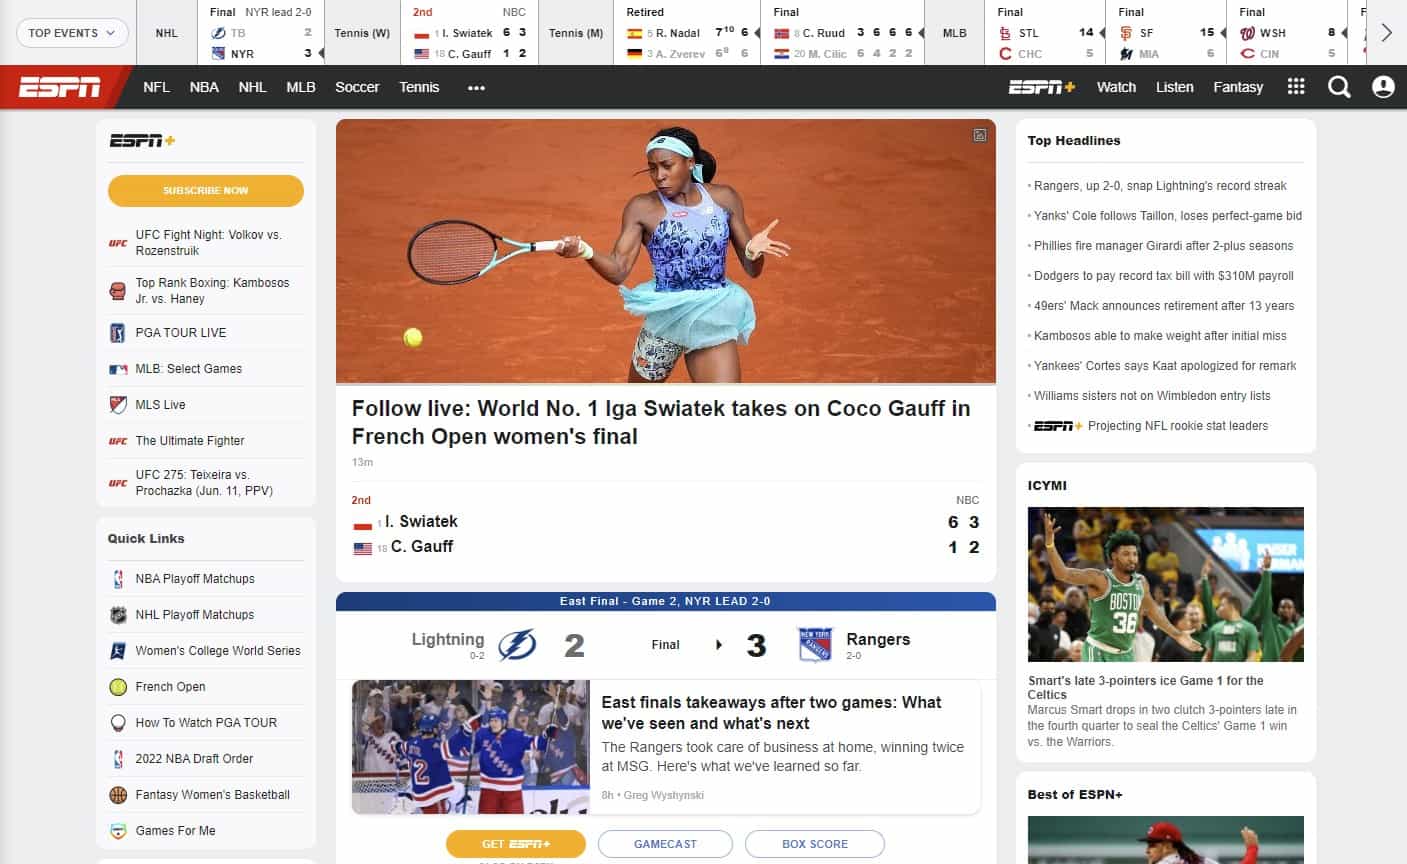
Task: Open 'Projecting NFL rookie stat leaders' link
Action: pos(1178,426)
